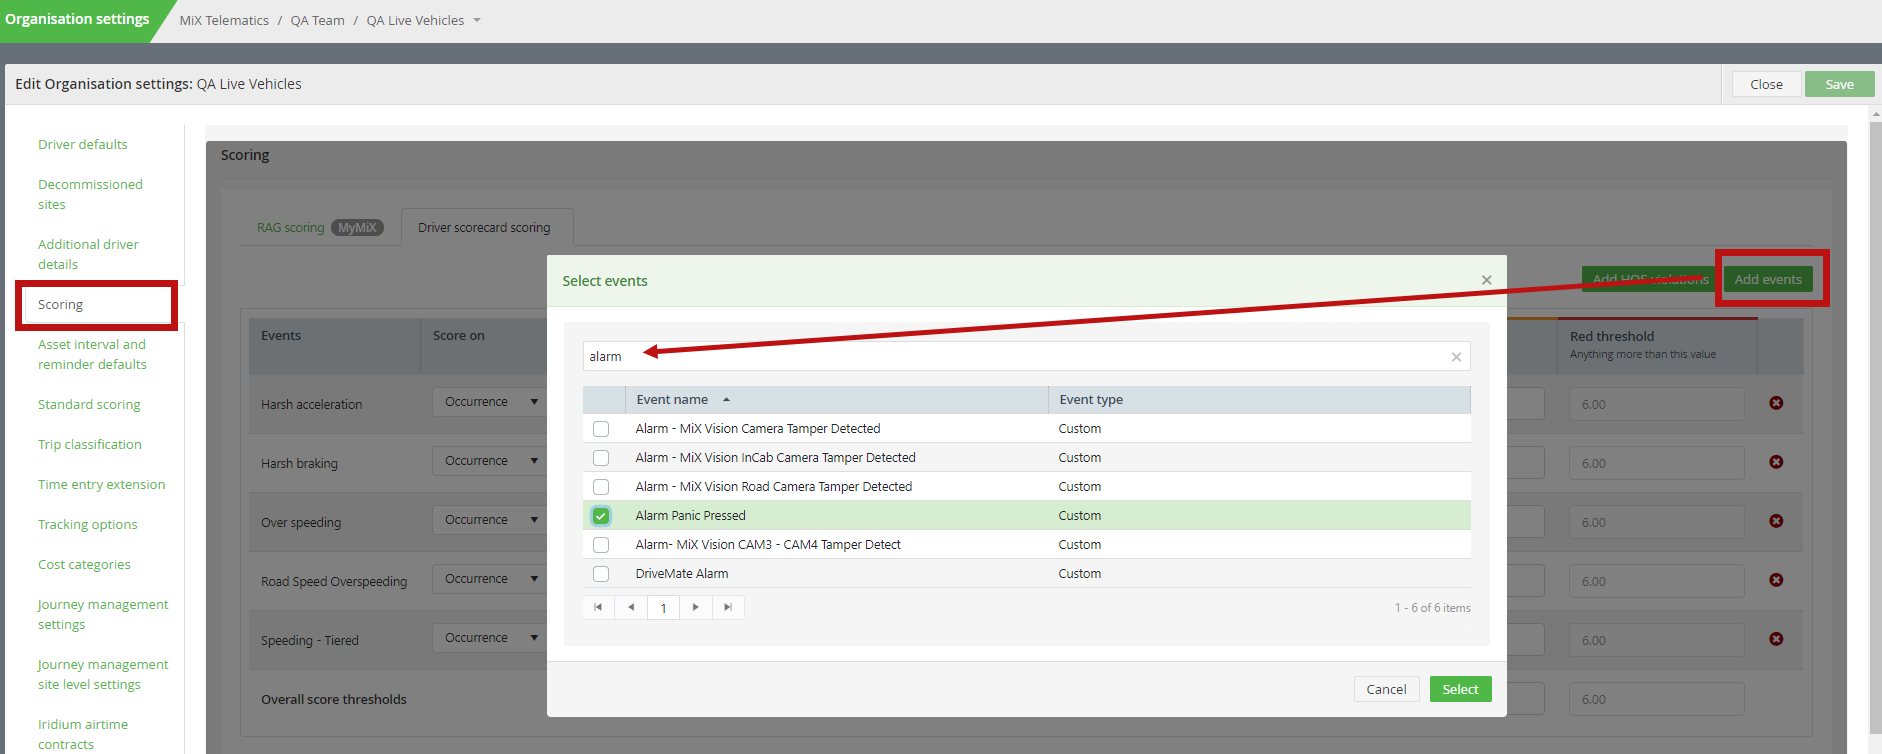
Task: Click the Select button in dialog
Action: click(x=1460, y=689)
